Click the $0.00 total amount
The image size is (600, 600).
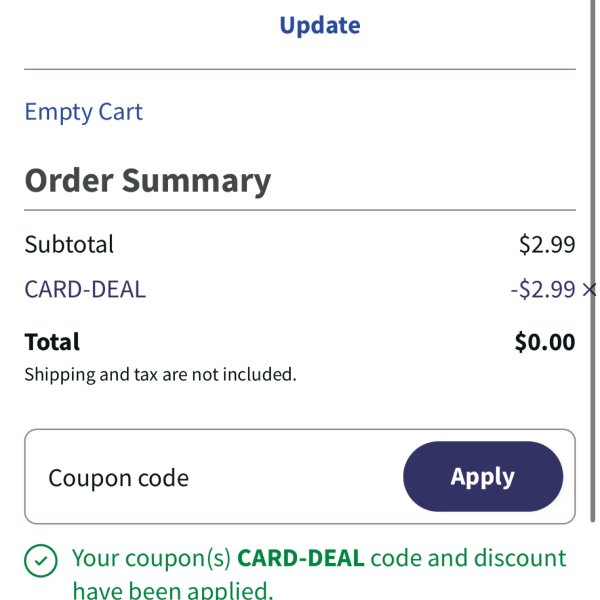[x=545, y=342]
